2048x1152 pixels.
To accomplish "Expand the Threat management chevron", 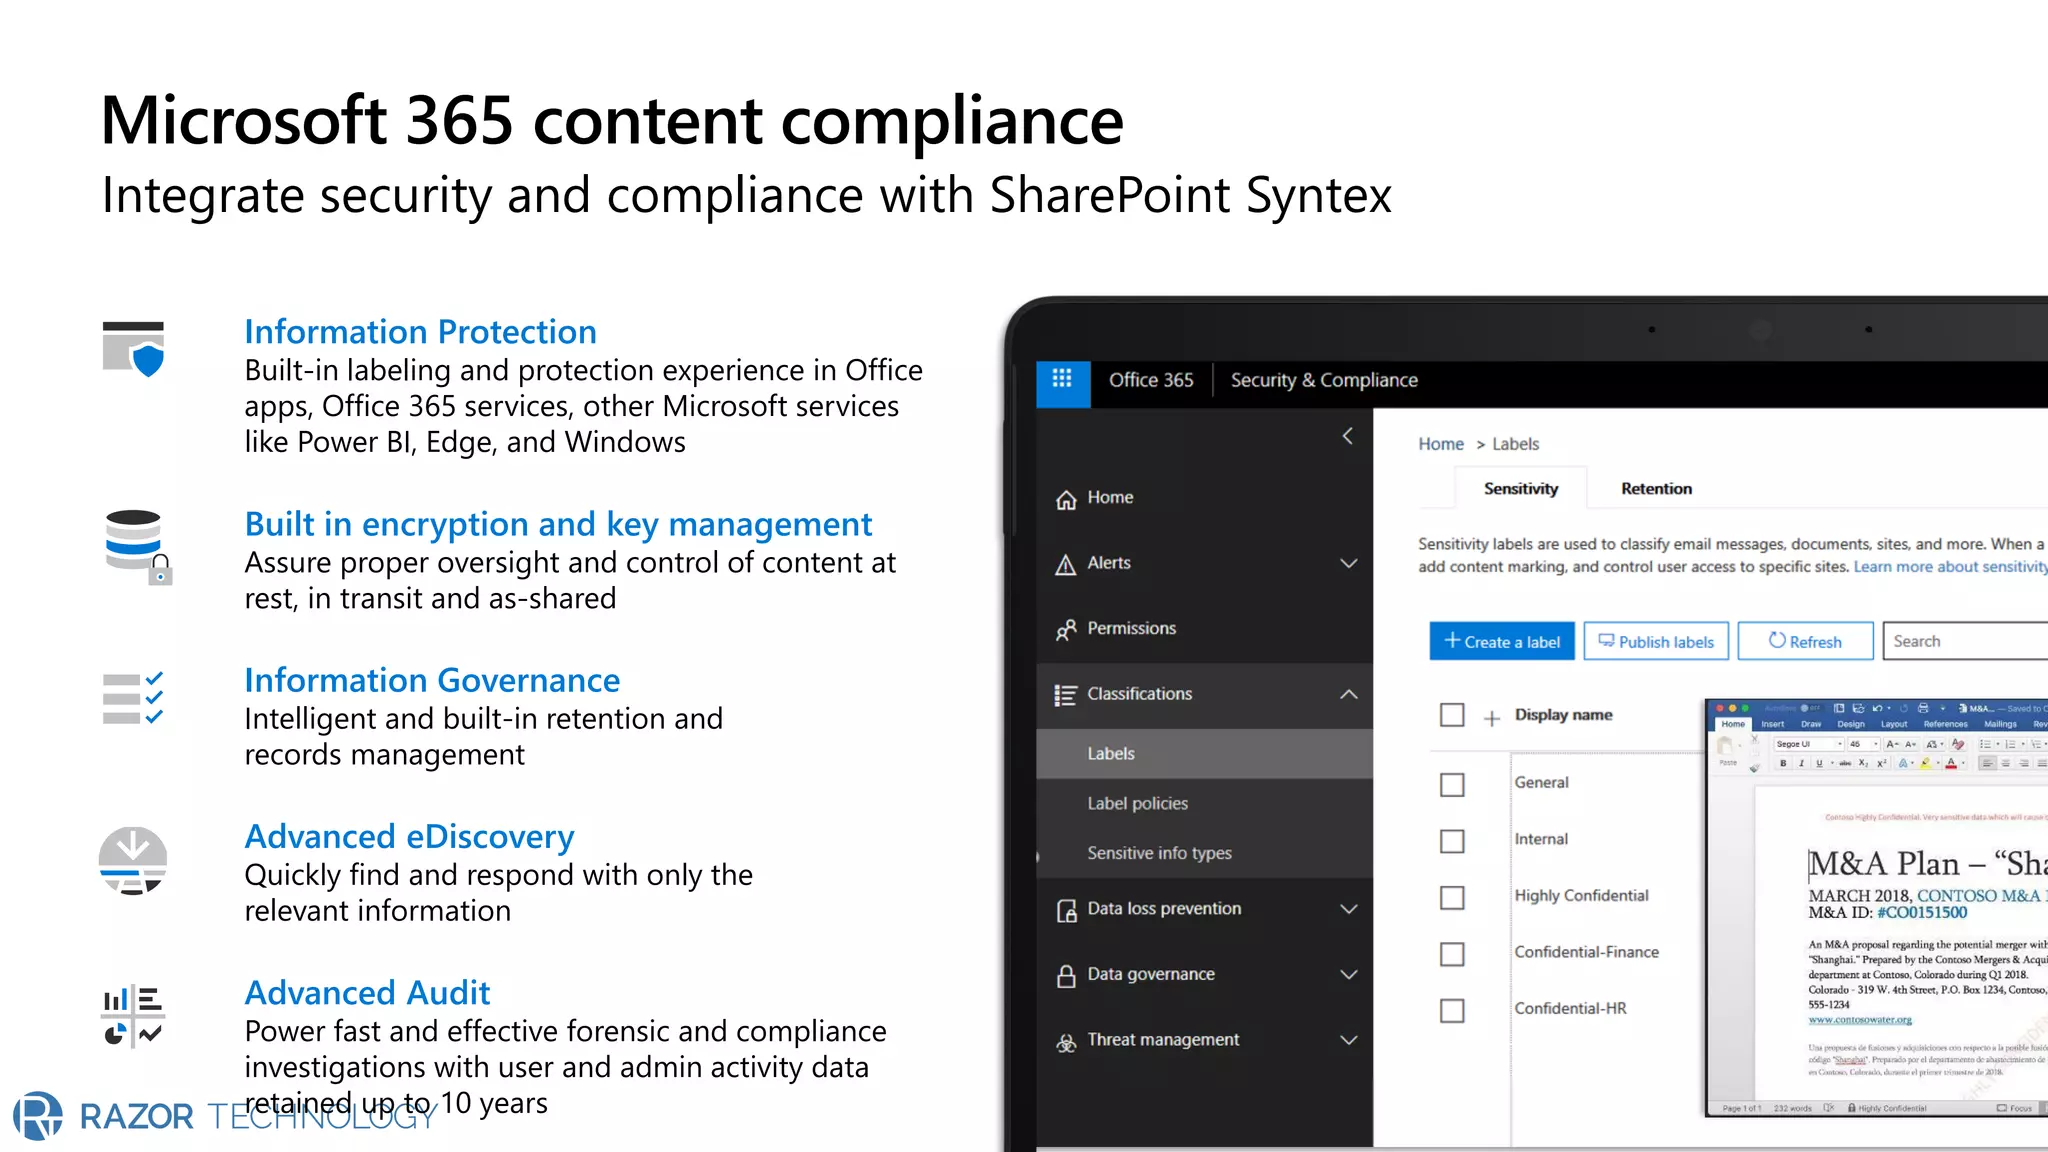I will pyautogui.click(x=1348, y=1040).
